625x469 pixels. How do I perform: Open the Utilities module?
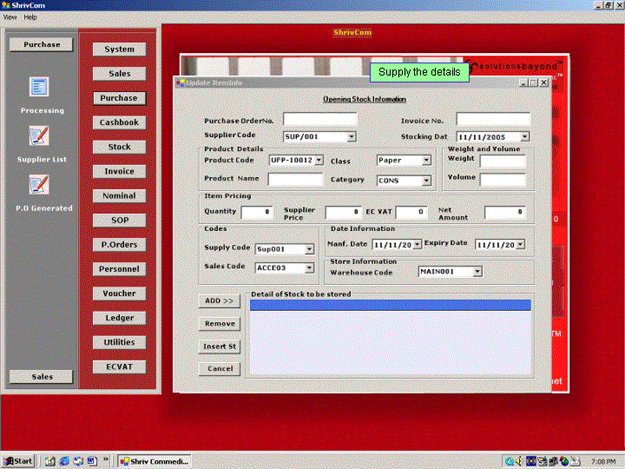coord(119,342)
